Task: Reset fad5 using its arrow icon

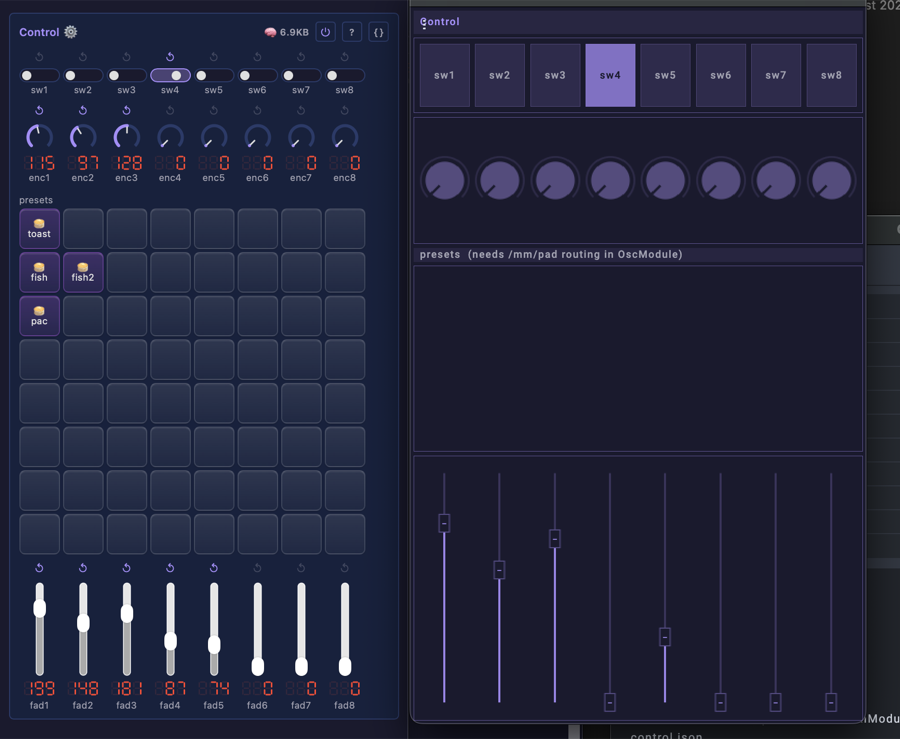Action: 214,567
